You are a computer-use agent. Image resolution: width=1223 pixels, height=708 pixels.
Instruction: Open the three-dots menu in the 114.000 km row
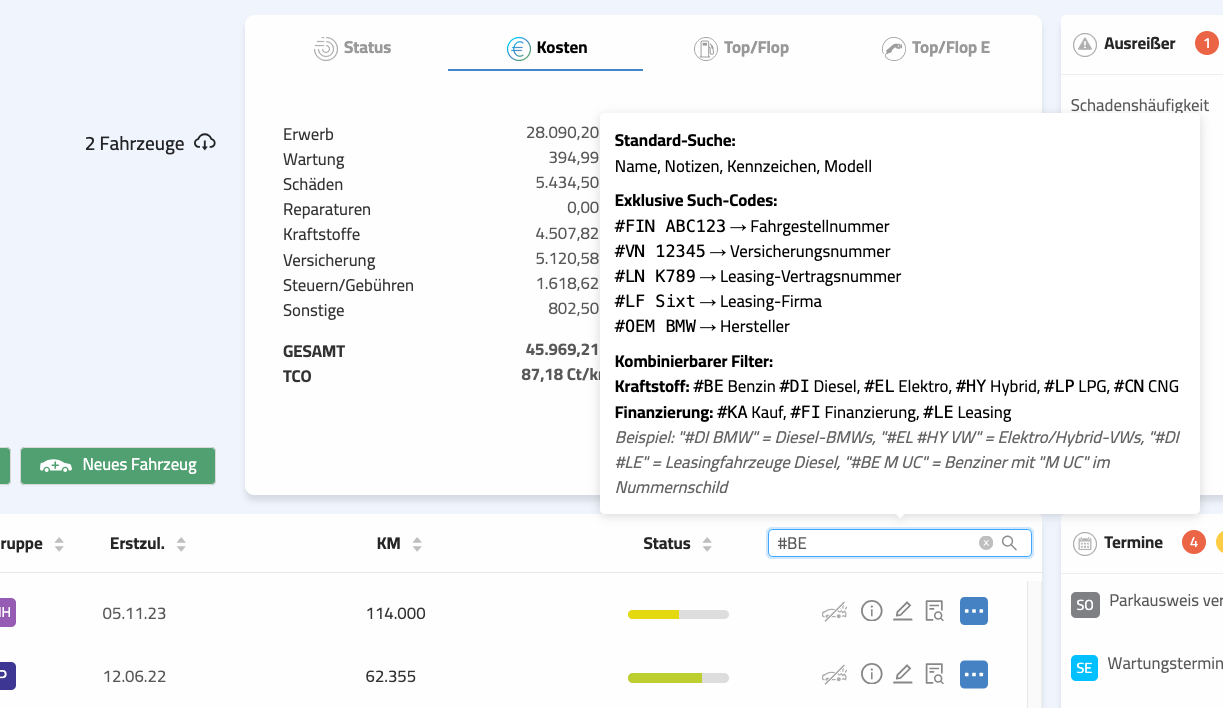pyautogui.click(x=974, y=611)
